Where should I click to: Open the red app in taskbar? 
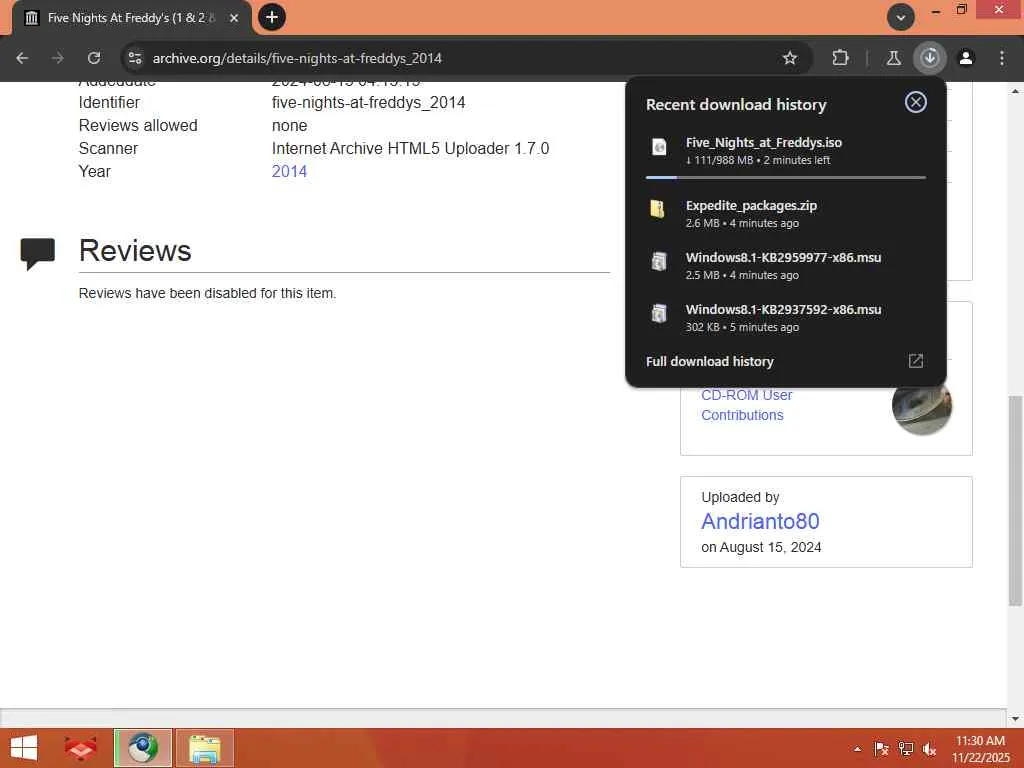(81, 748)
